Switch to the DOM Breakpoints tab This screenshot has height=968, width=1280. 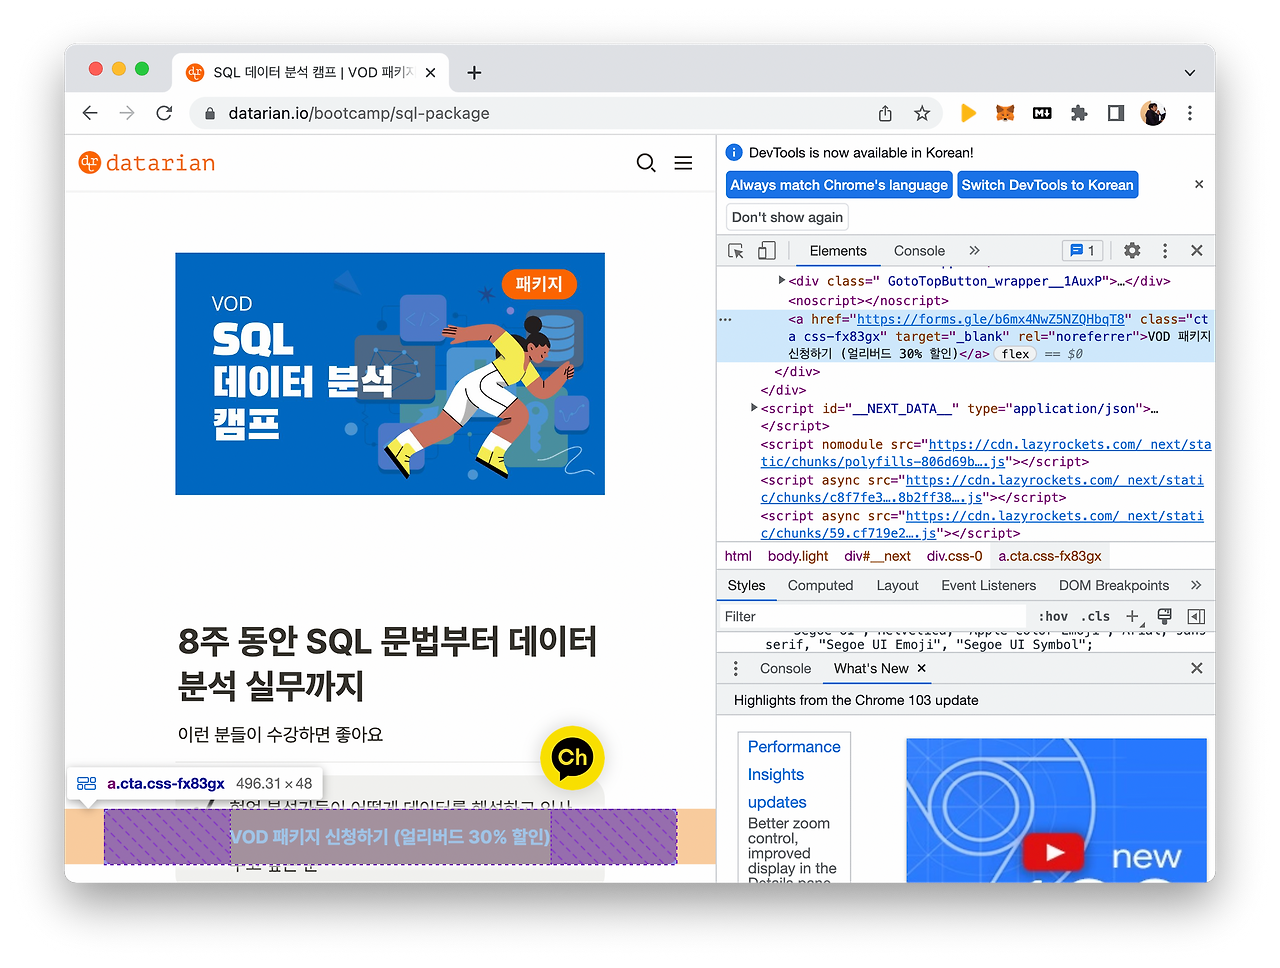[x=1113, y=586]
